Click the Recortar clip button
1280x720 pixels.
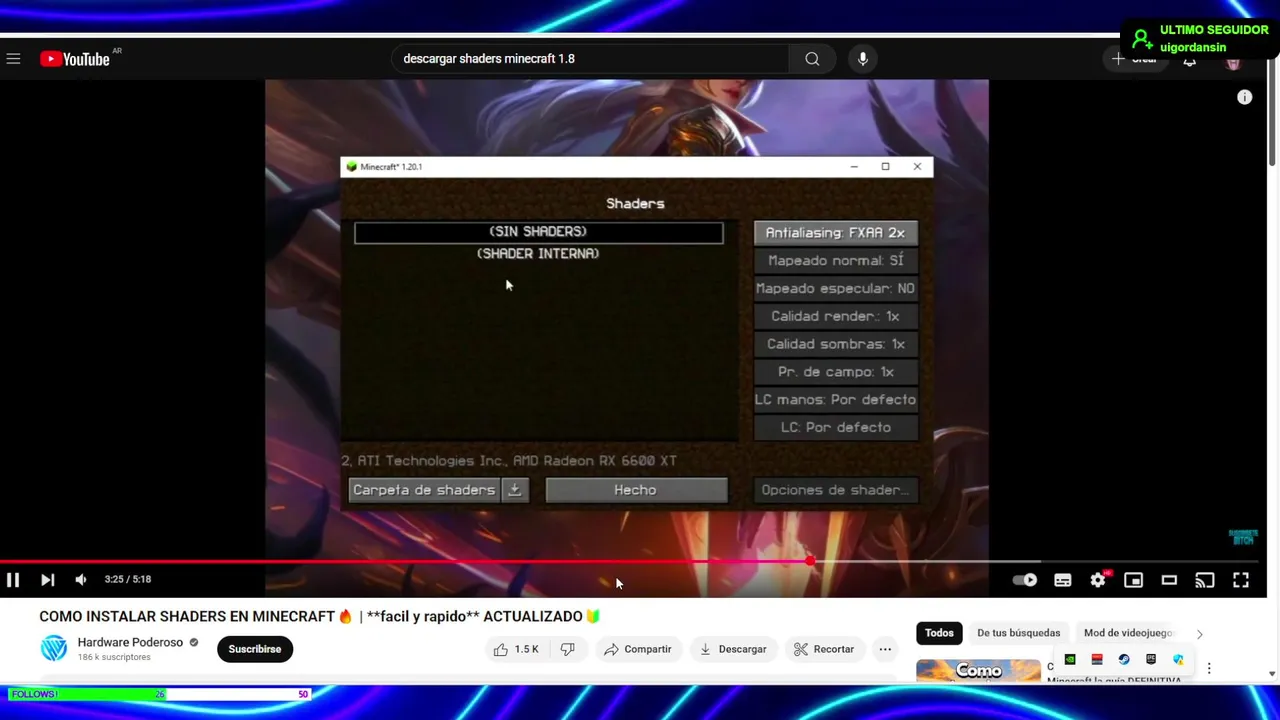tap(824, 649)
